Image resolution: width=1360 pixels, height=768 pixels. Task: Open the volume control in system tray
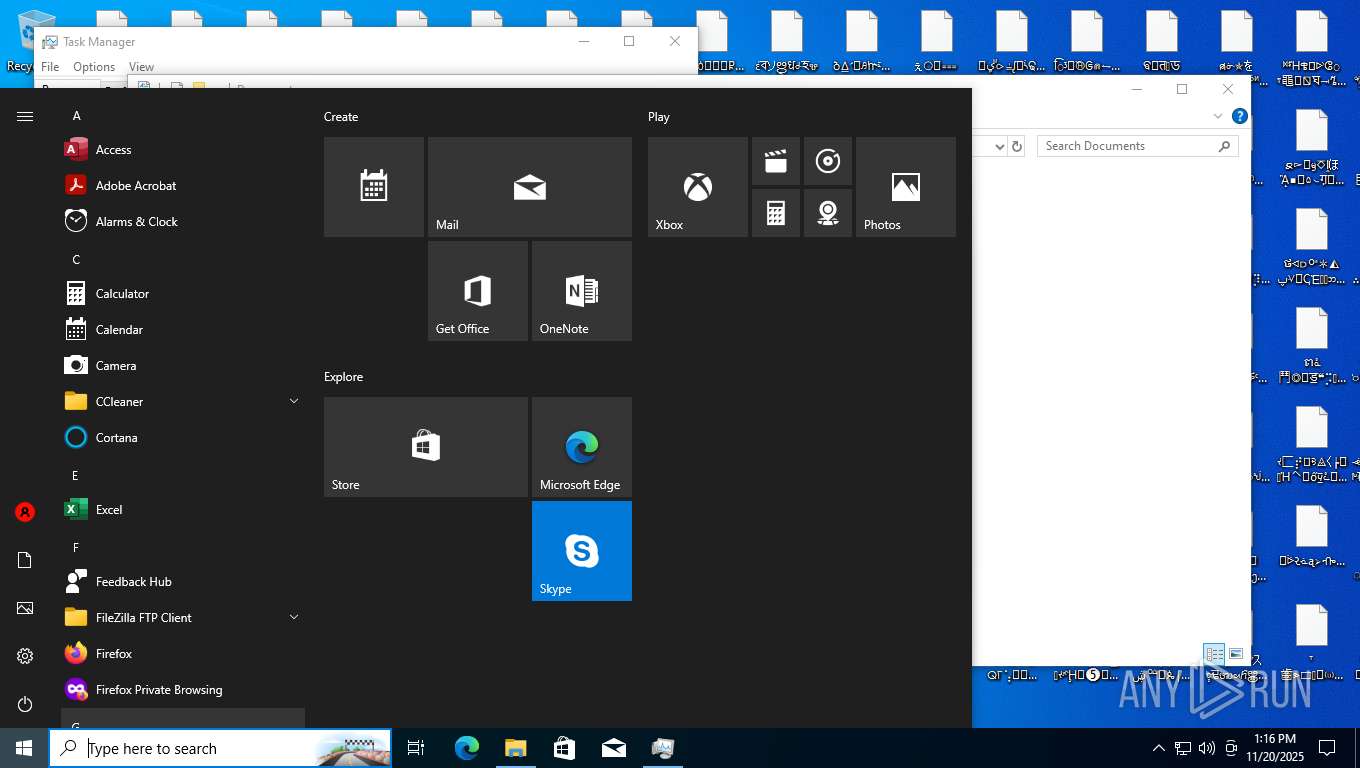click(1206, 748)
